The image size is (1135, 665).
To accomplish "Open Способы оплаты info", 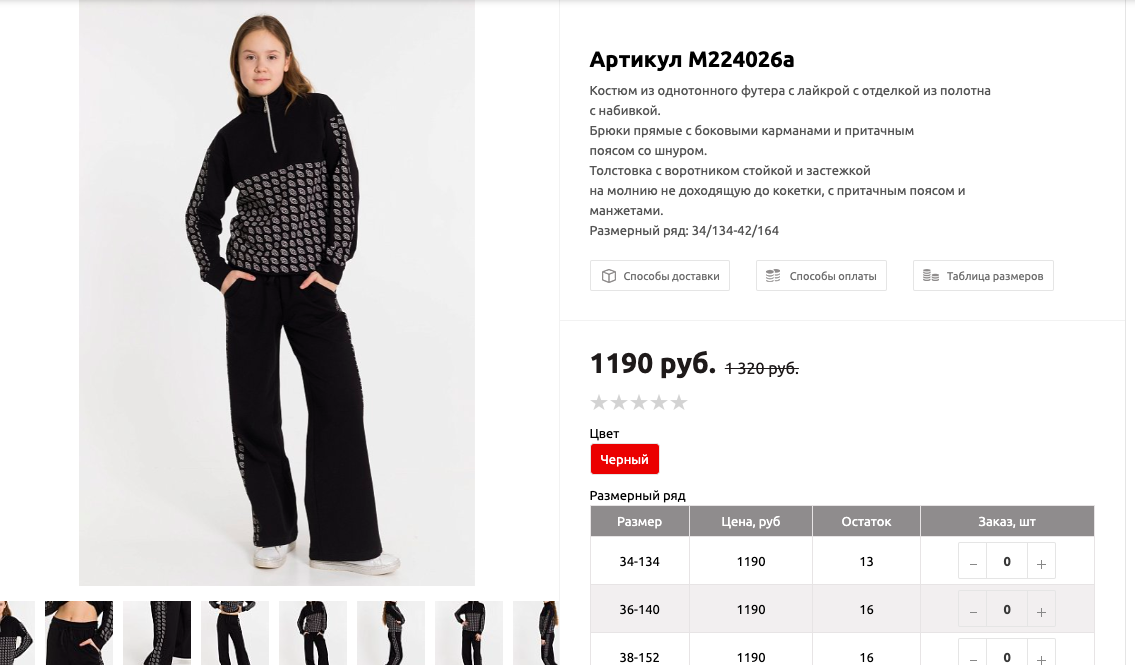I will click(821, 276).
